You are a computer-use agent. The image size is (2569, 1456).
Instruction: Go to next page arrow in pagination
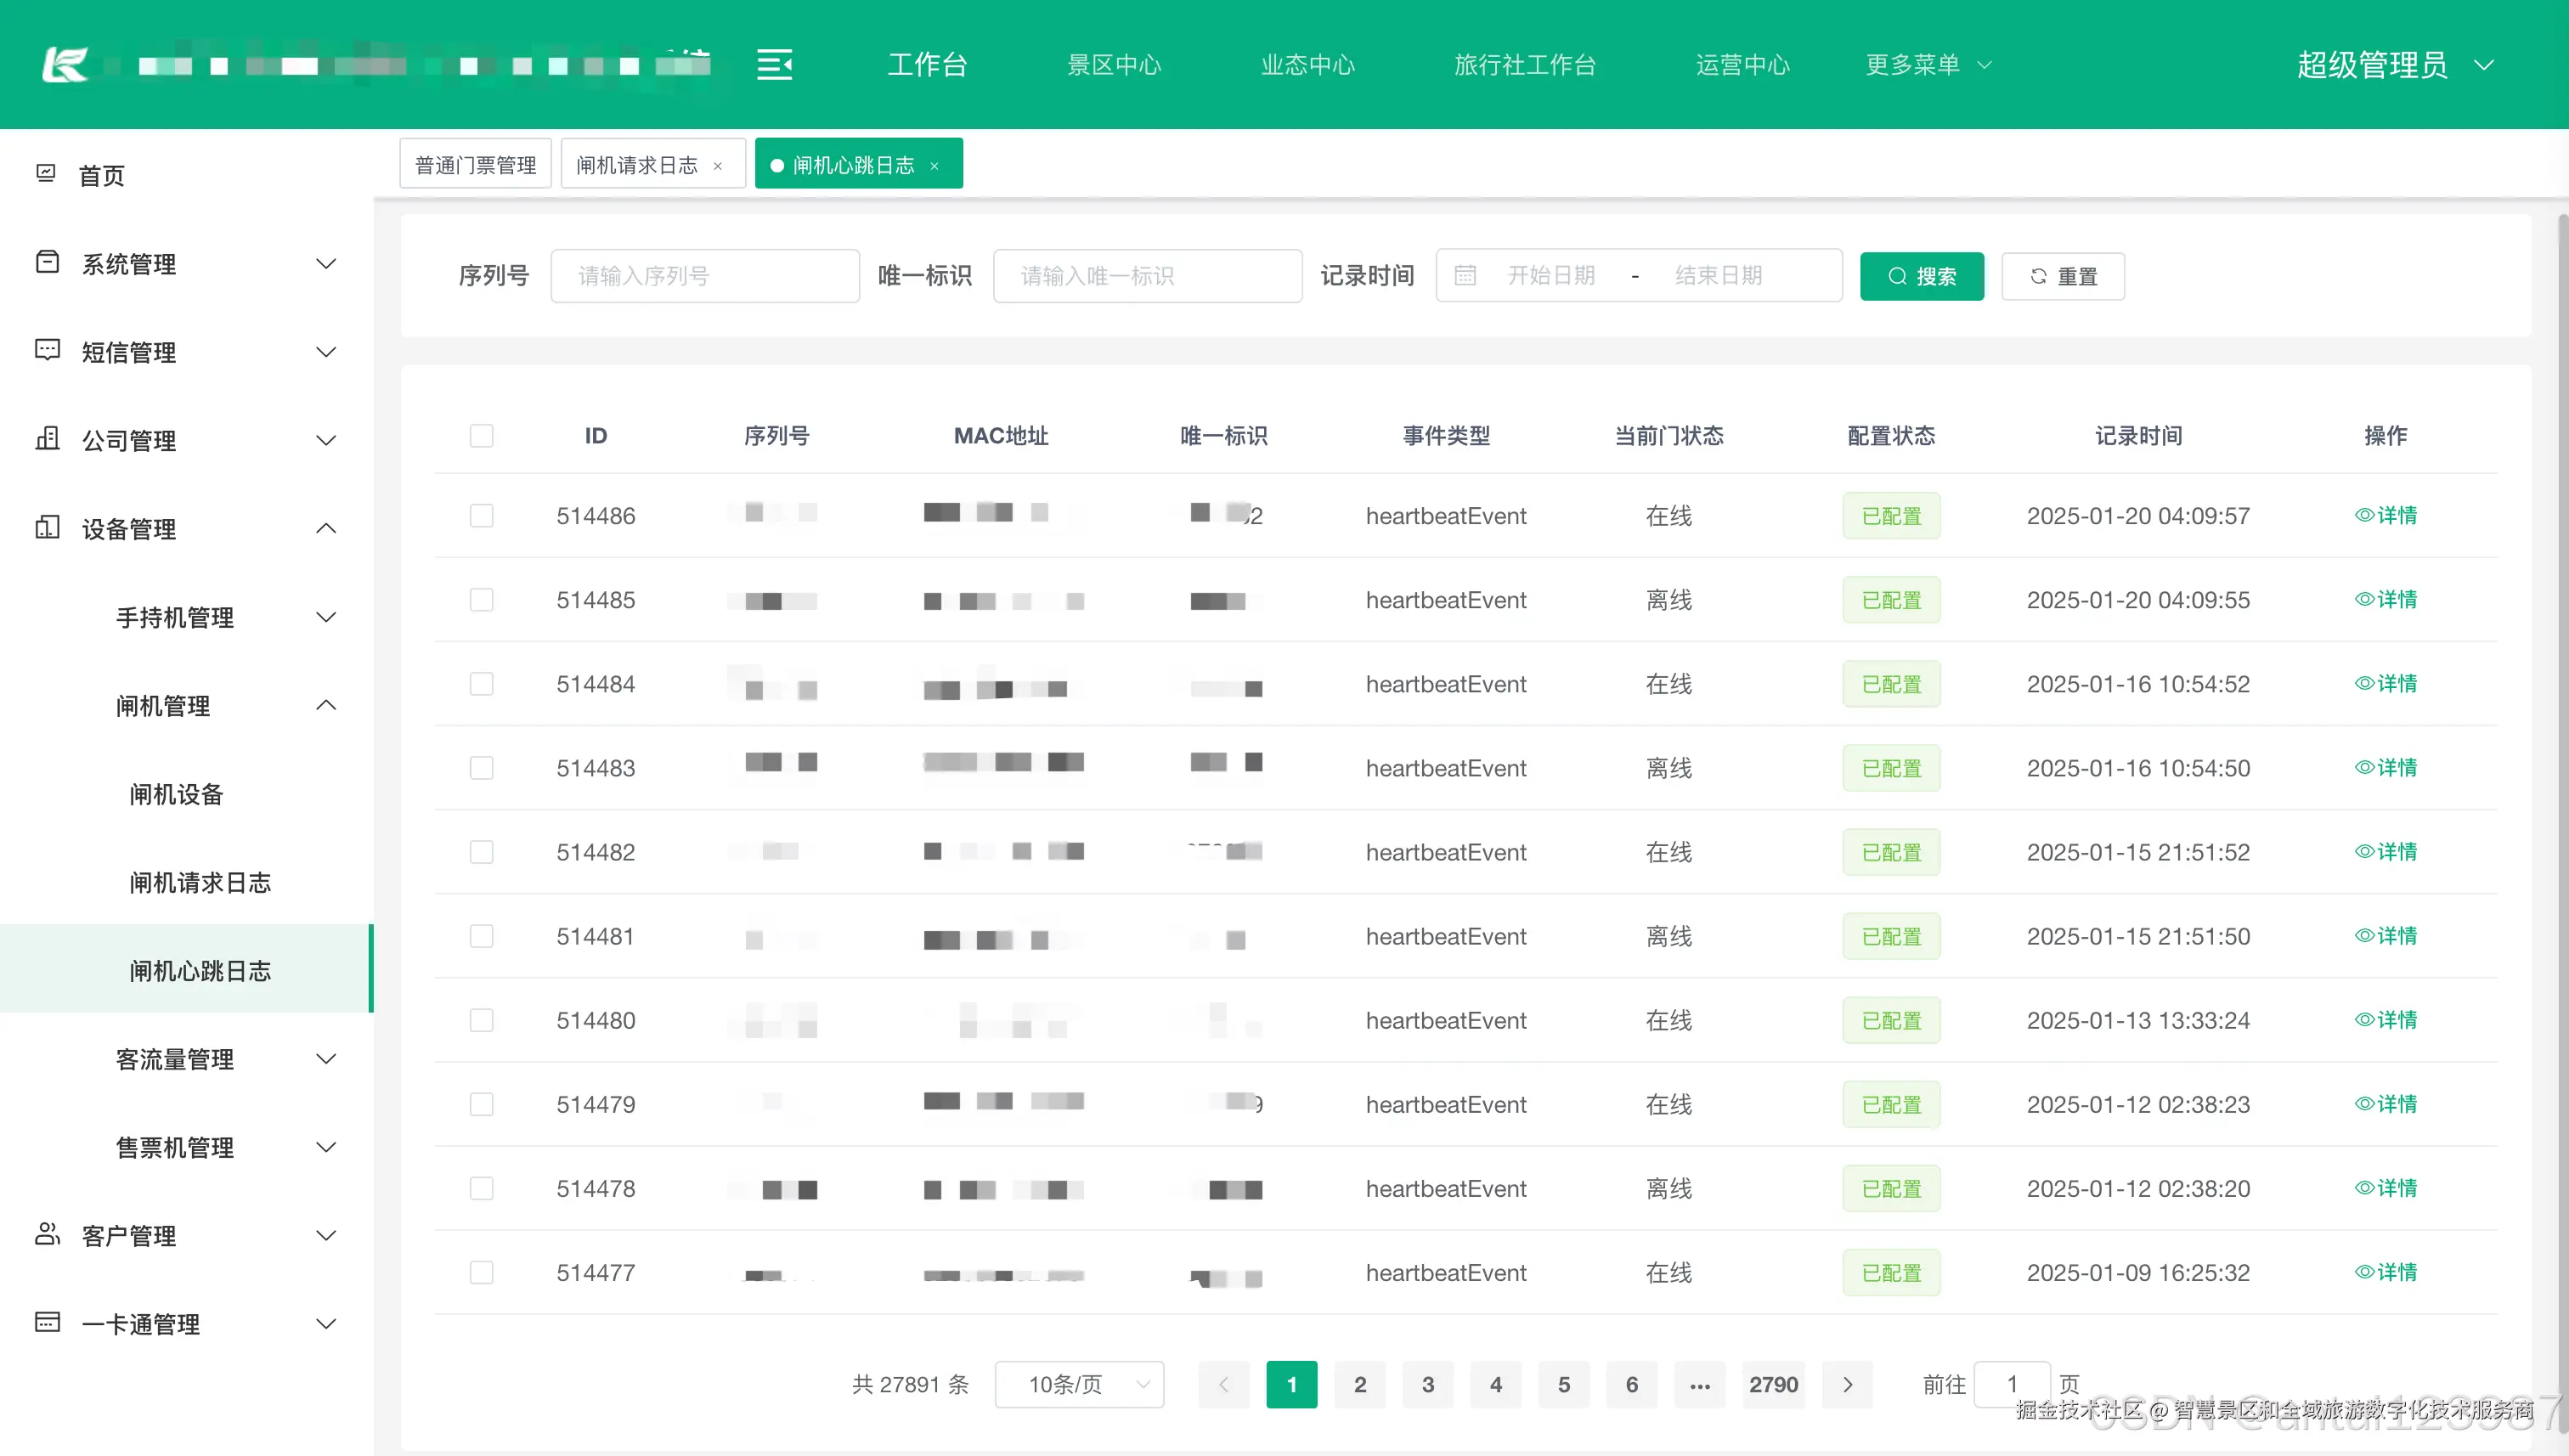tap(1847, 1385)
